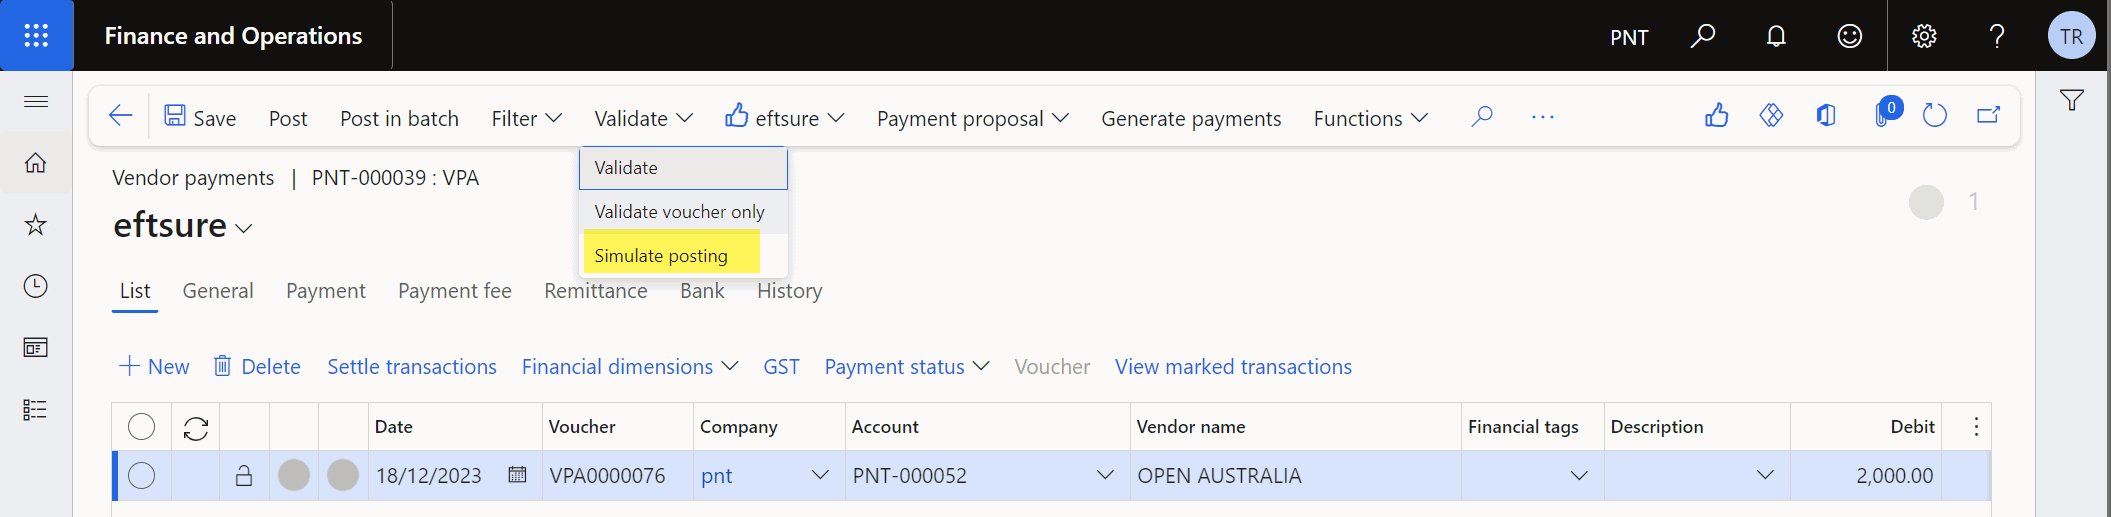
Task: Select the row radio for VPA0000076
Action: click(142, 475)
